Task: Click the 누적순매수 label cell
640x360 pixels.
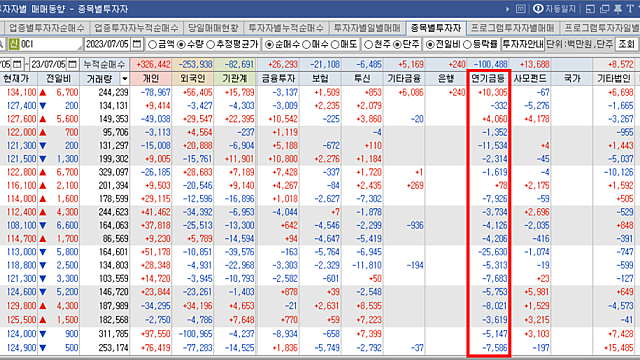Action: 104,64
